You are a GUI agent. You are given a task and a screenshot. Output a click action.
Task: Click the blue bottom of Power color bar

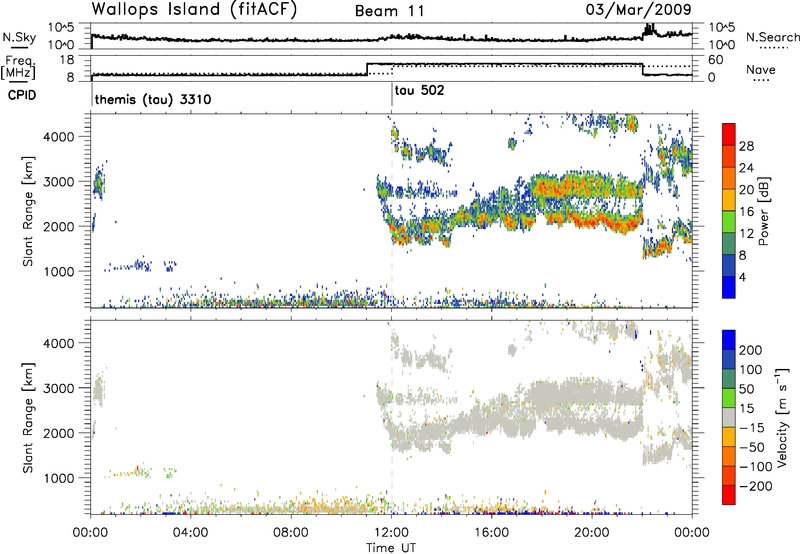[x=729, y=287]
